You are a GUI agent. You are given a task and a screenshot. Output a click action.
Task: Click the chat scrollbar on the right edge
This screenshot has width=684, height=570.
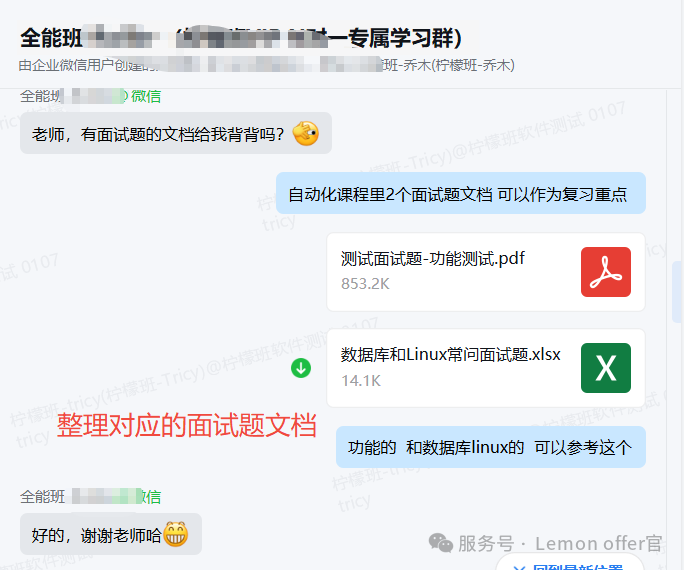click(677, 292)
